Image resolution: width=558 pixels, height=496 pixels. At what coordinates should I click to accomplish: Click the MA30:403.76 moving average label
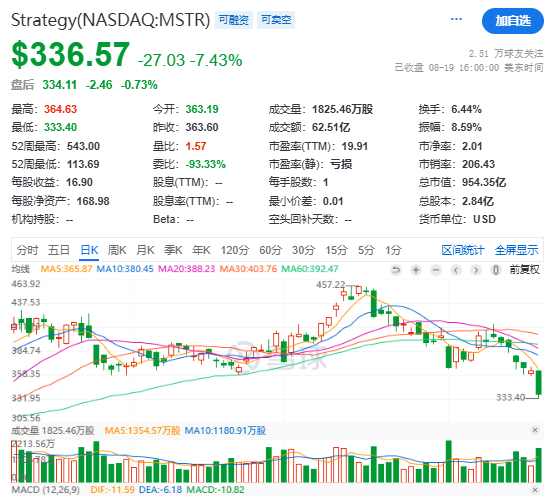click(248, 269)
